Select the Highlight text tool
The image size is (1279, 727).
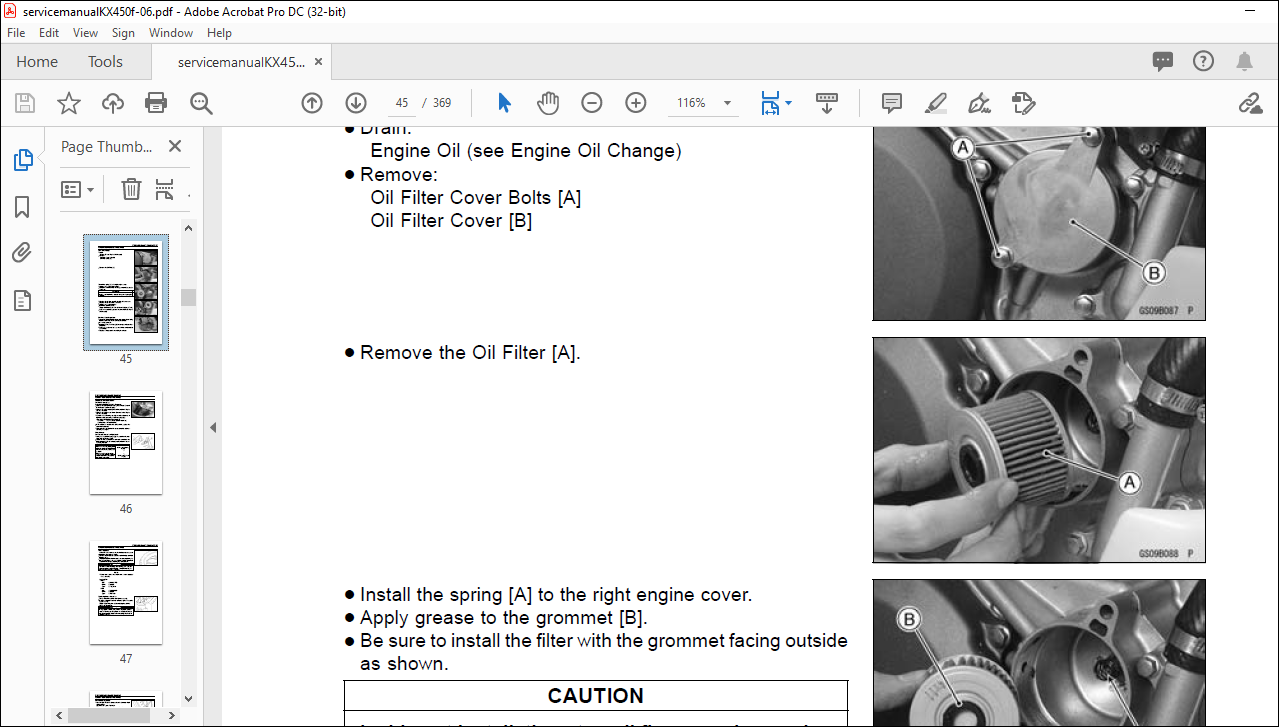pyautogui.click(x=936, y=103)
